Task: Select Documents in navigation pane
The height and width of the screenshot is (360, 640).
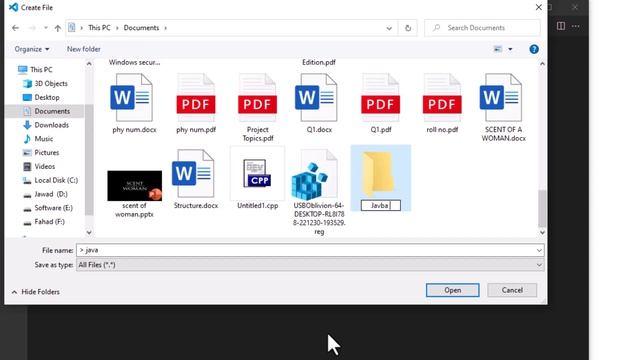Action: click(x=46, y=111)
